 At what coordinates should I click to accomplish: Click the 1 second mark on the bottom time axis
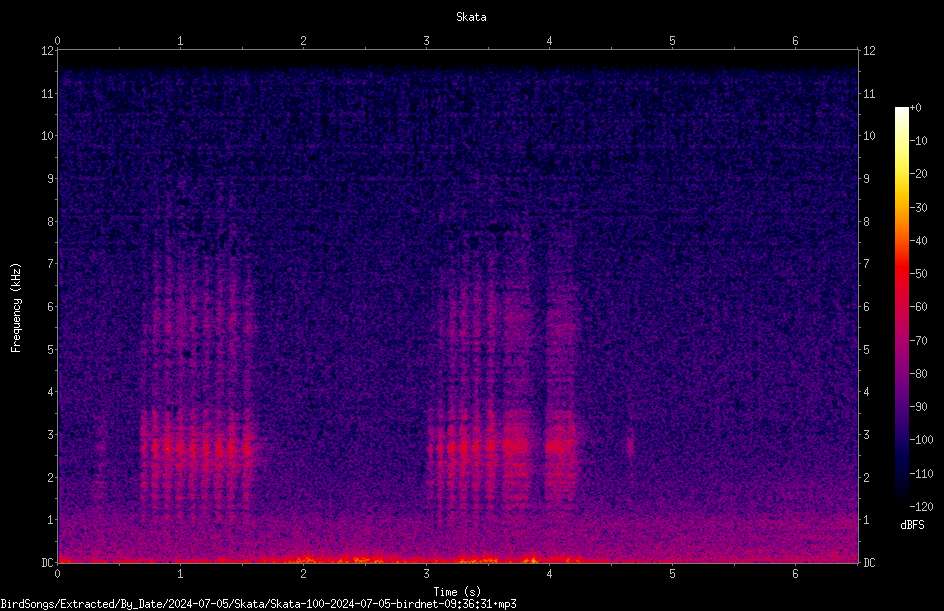(181, 574)
